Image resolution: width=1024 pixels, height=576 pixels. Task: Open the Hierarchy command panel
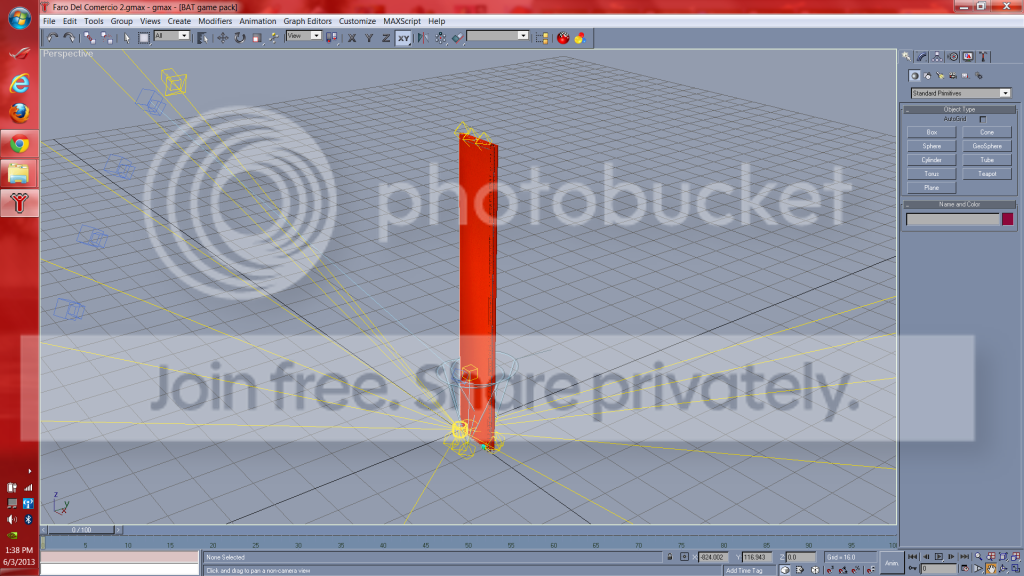point(936,57)
